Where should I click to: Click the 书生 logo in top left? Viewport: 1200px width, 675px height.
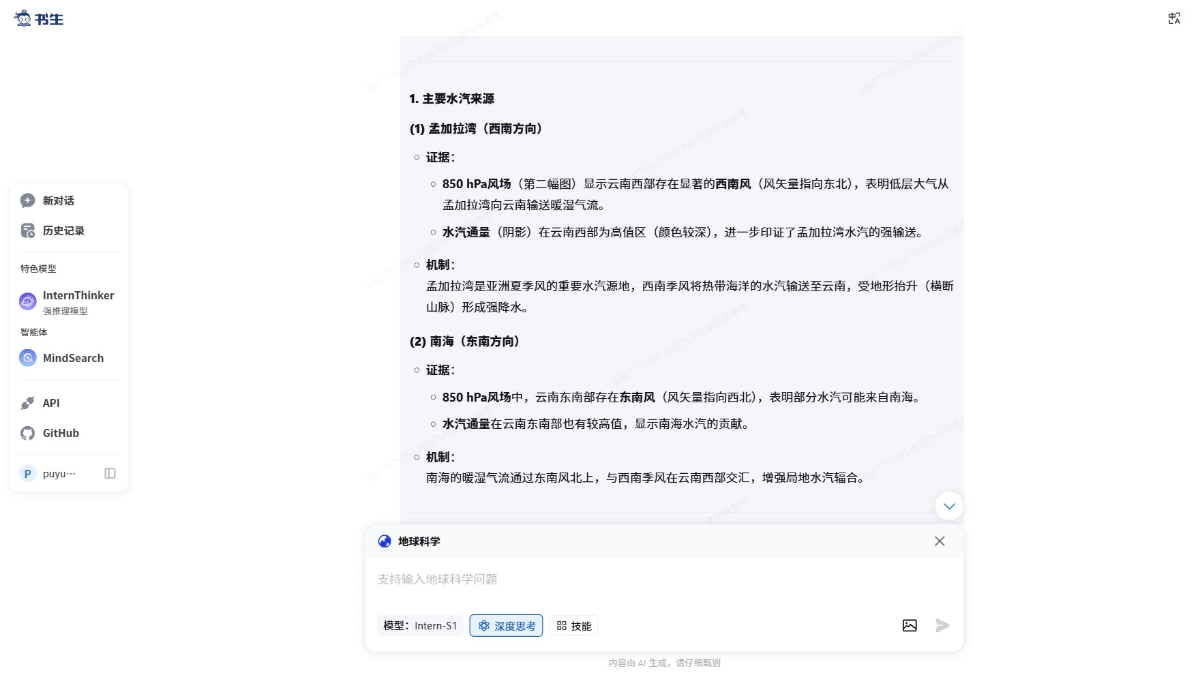pyautogui.click(x=42, y=18)
